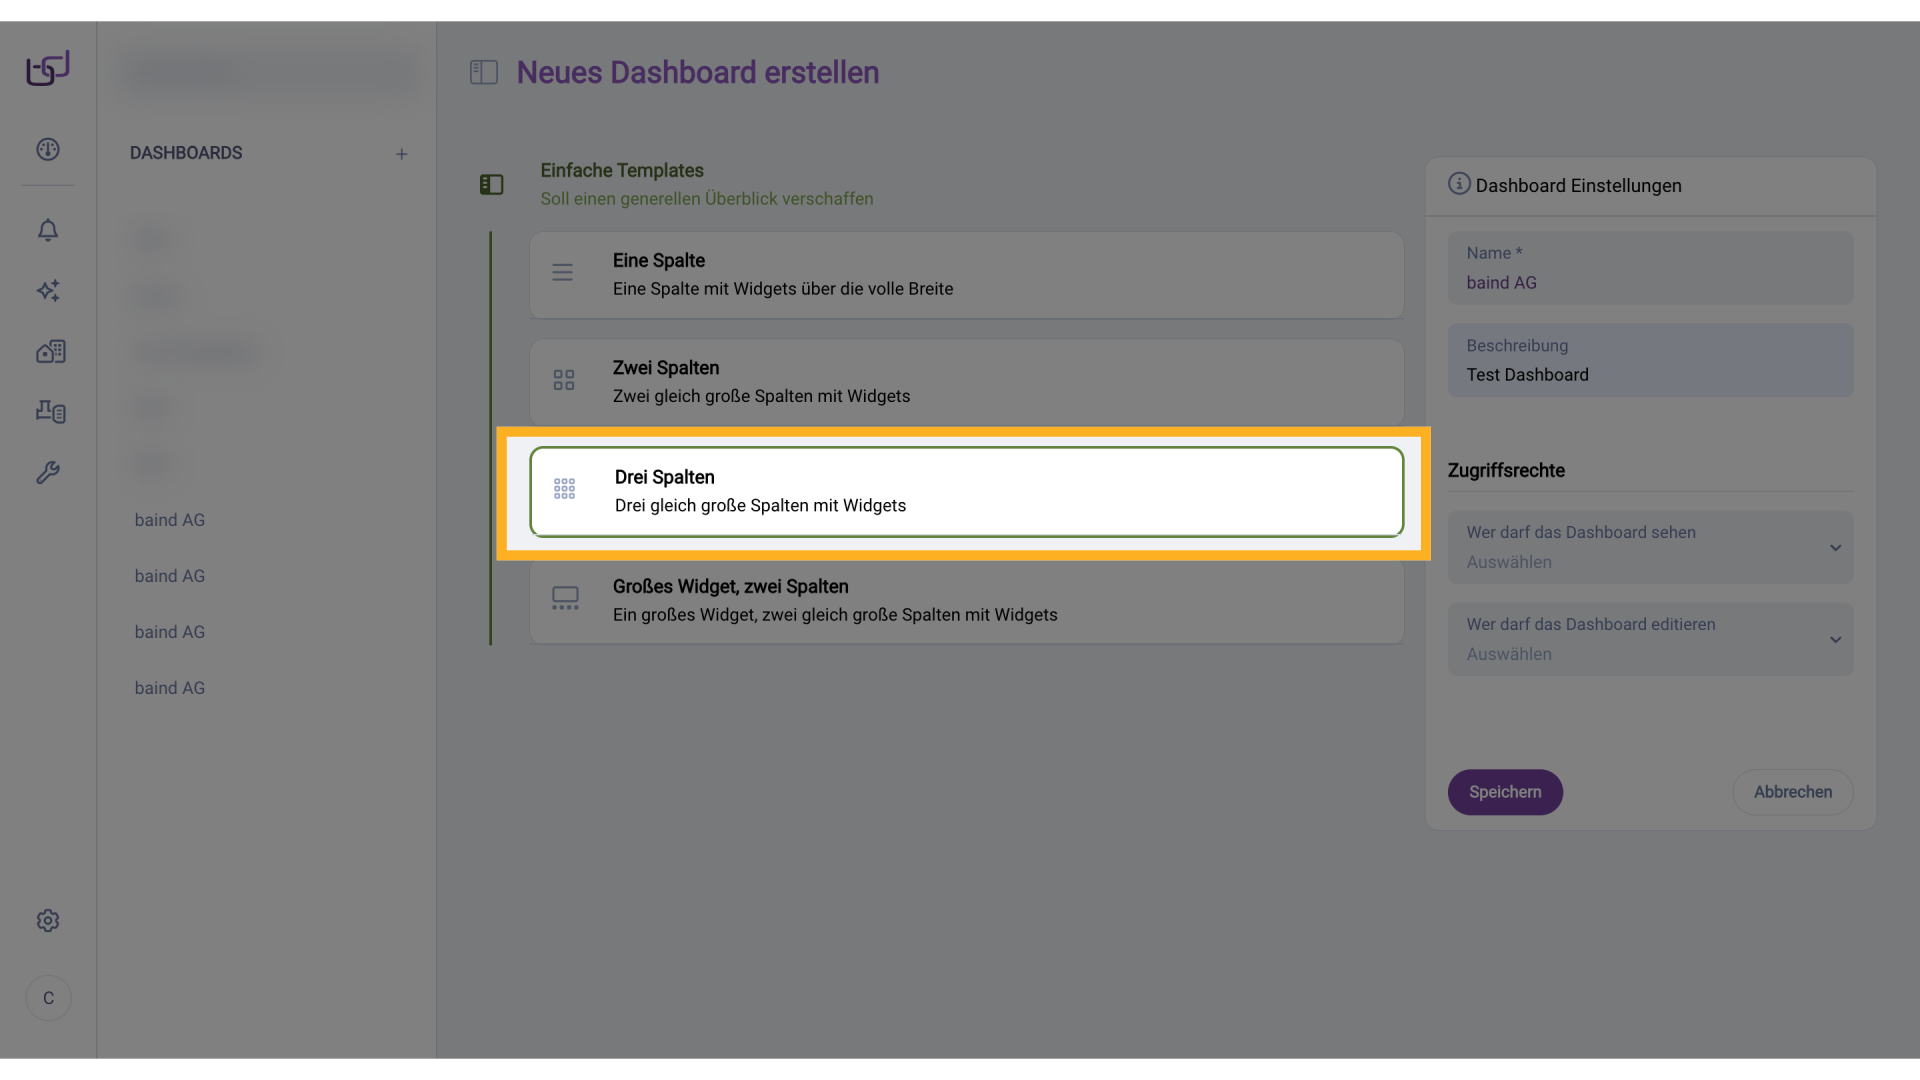
Task: Toggle sidebar panel icon beside page title
Action: 484,73
